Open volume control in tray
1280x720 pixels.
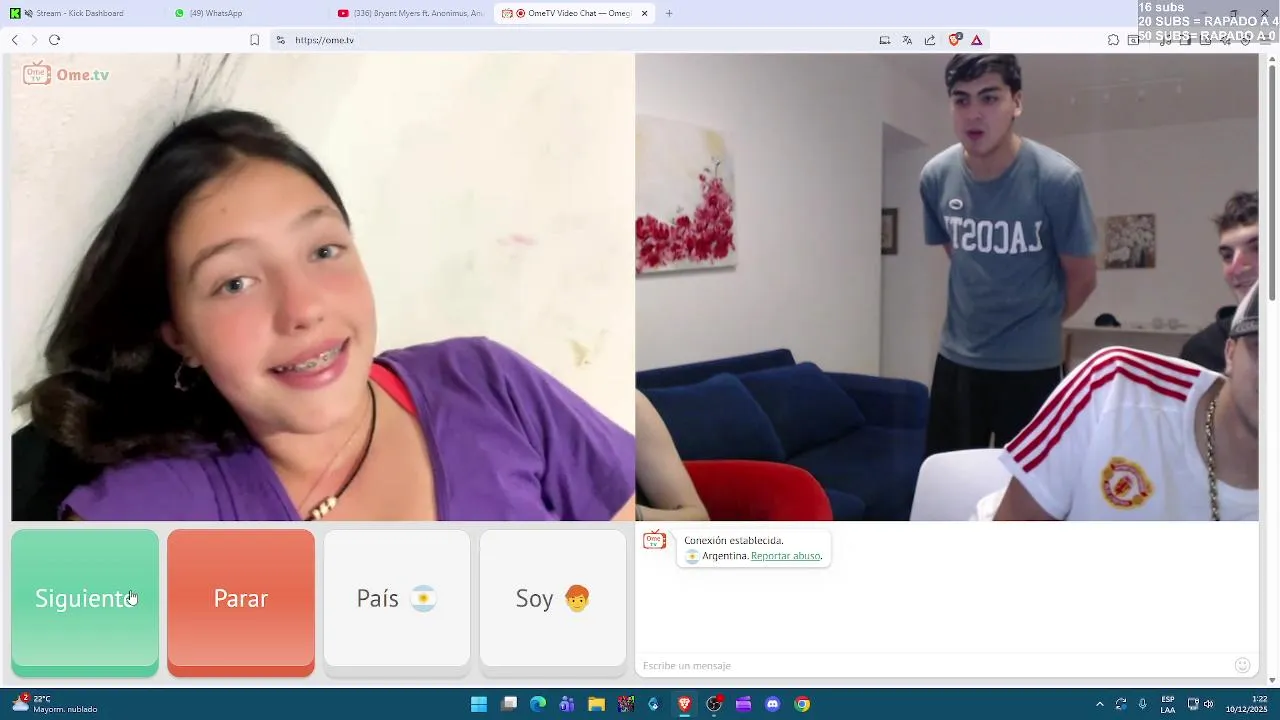(x=1209, y=704)
